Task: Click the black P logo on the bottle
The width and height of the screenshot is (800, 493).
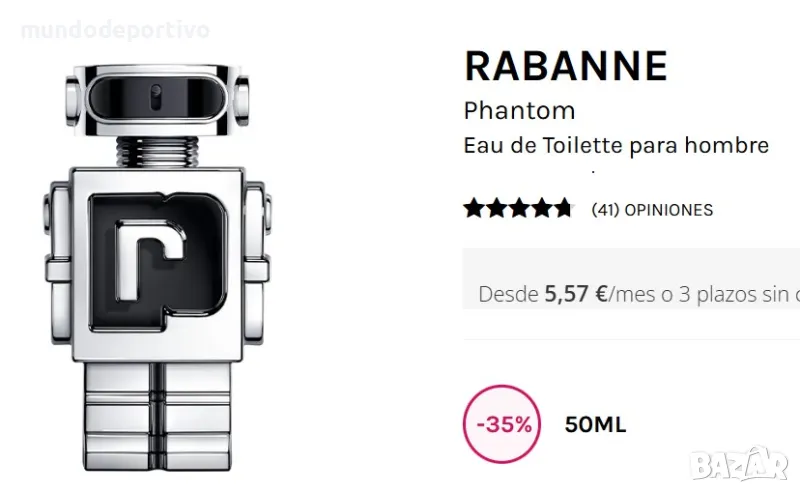Action: [158, 261]
